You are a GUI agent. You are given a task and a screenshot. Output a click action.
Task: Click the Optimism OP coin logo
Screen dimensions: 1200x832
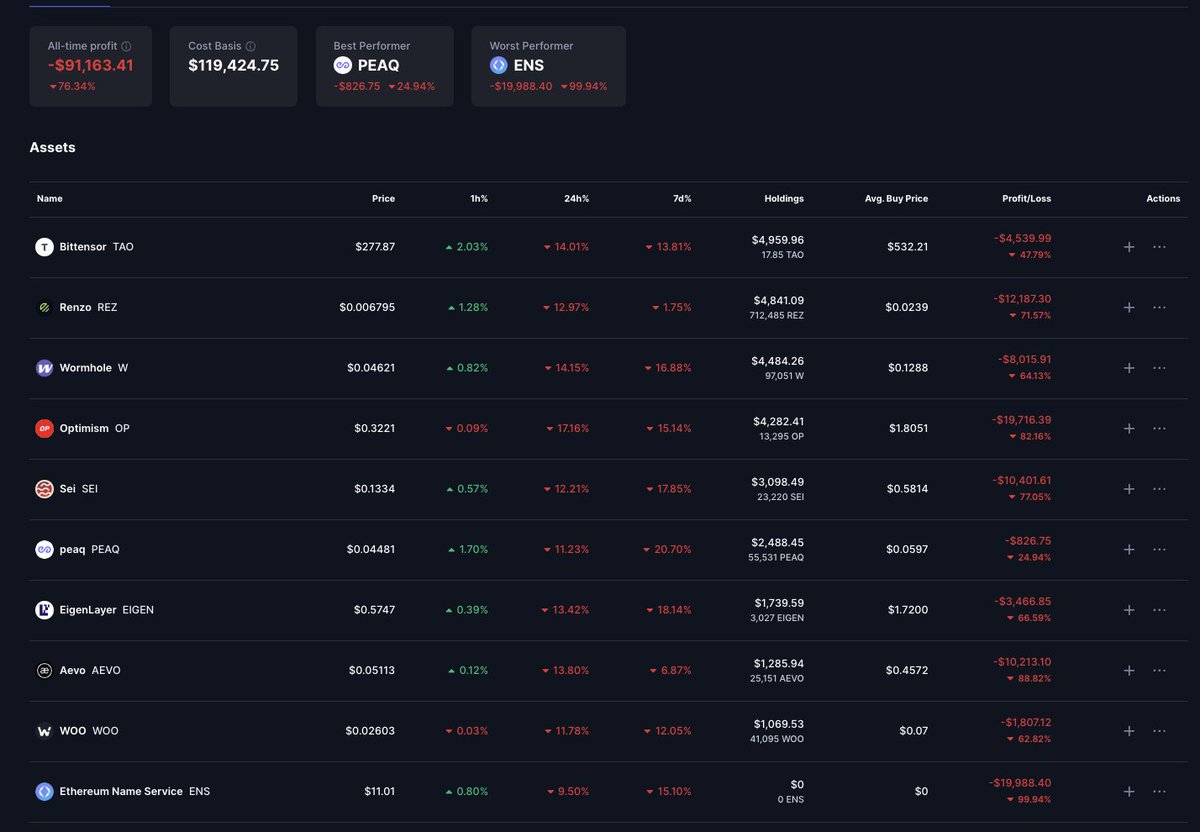click(x=44, y=429)
